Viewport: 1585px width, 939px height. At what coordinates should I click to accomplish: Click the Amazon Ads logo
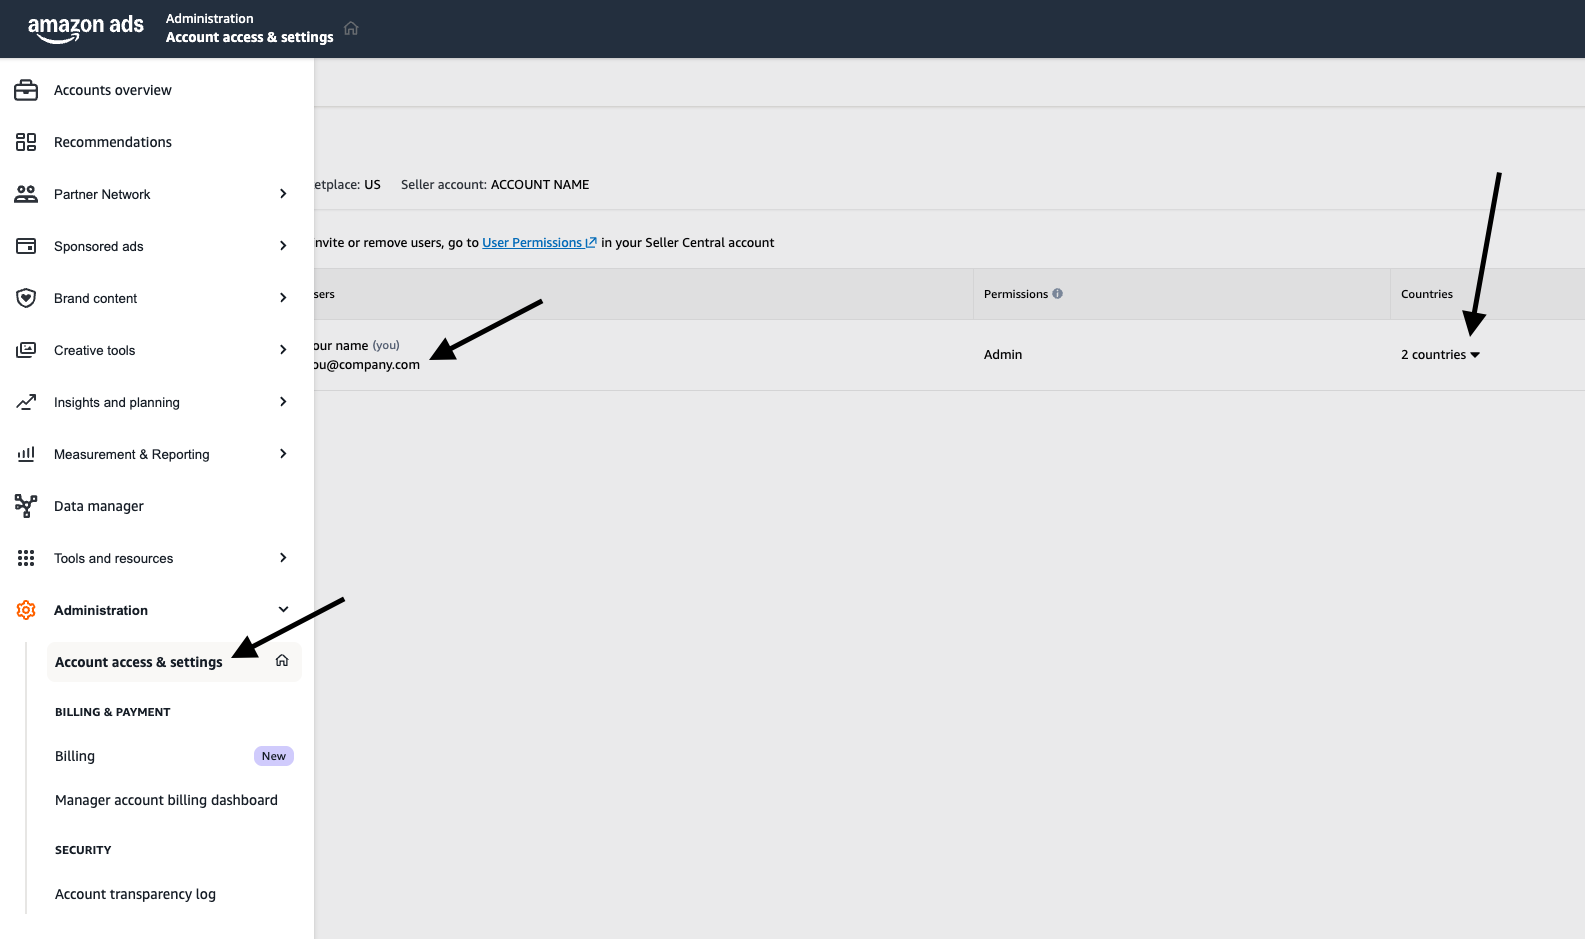tap(85, 28)
